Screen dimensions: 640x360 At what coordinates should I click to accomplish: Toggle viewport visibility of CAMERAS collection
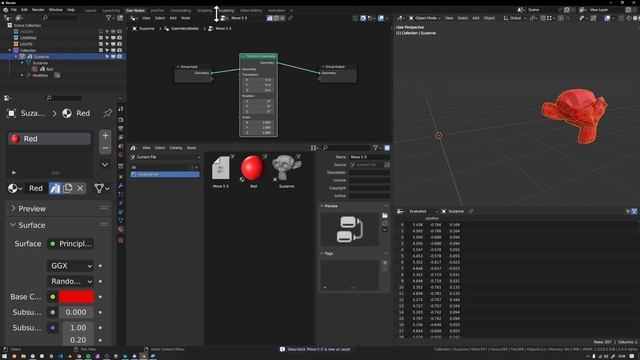113,38
